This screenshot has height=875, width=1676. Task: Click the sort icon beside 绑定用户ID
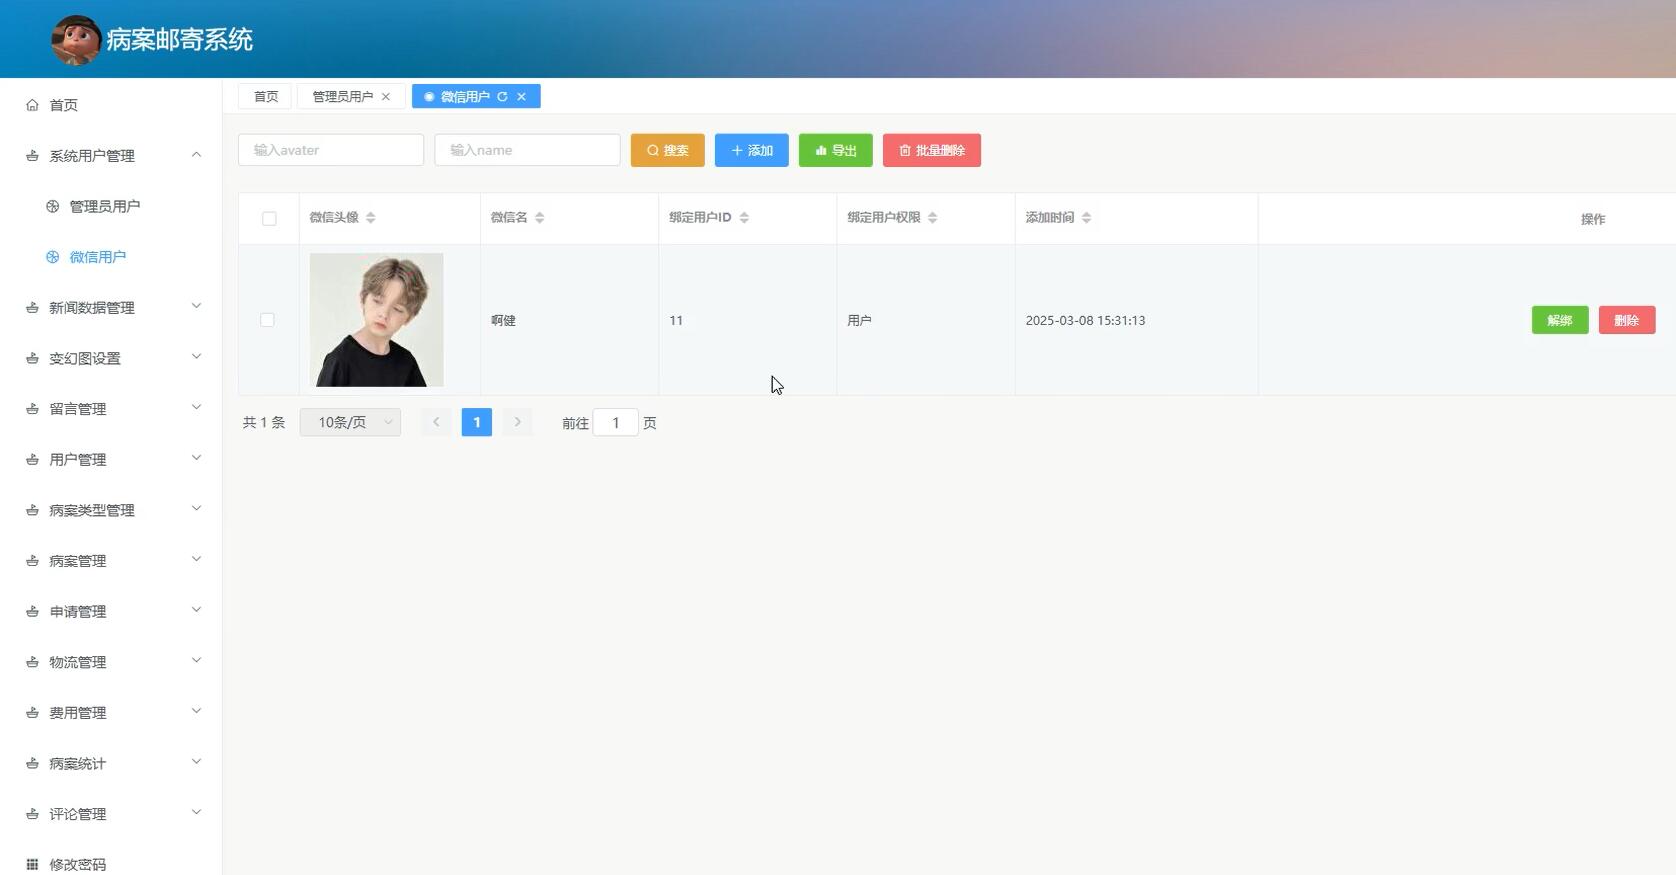point(744,218)
